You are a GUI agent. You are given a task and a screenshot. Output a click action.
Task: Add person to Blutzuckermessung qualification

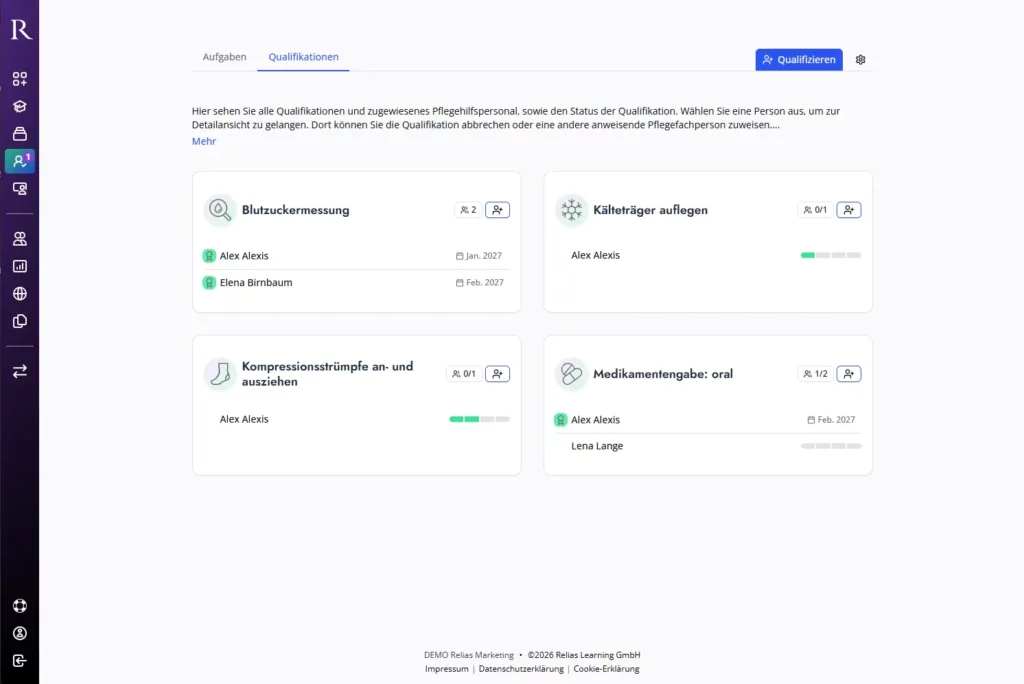(x=498, y=210)
